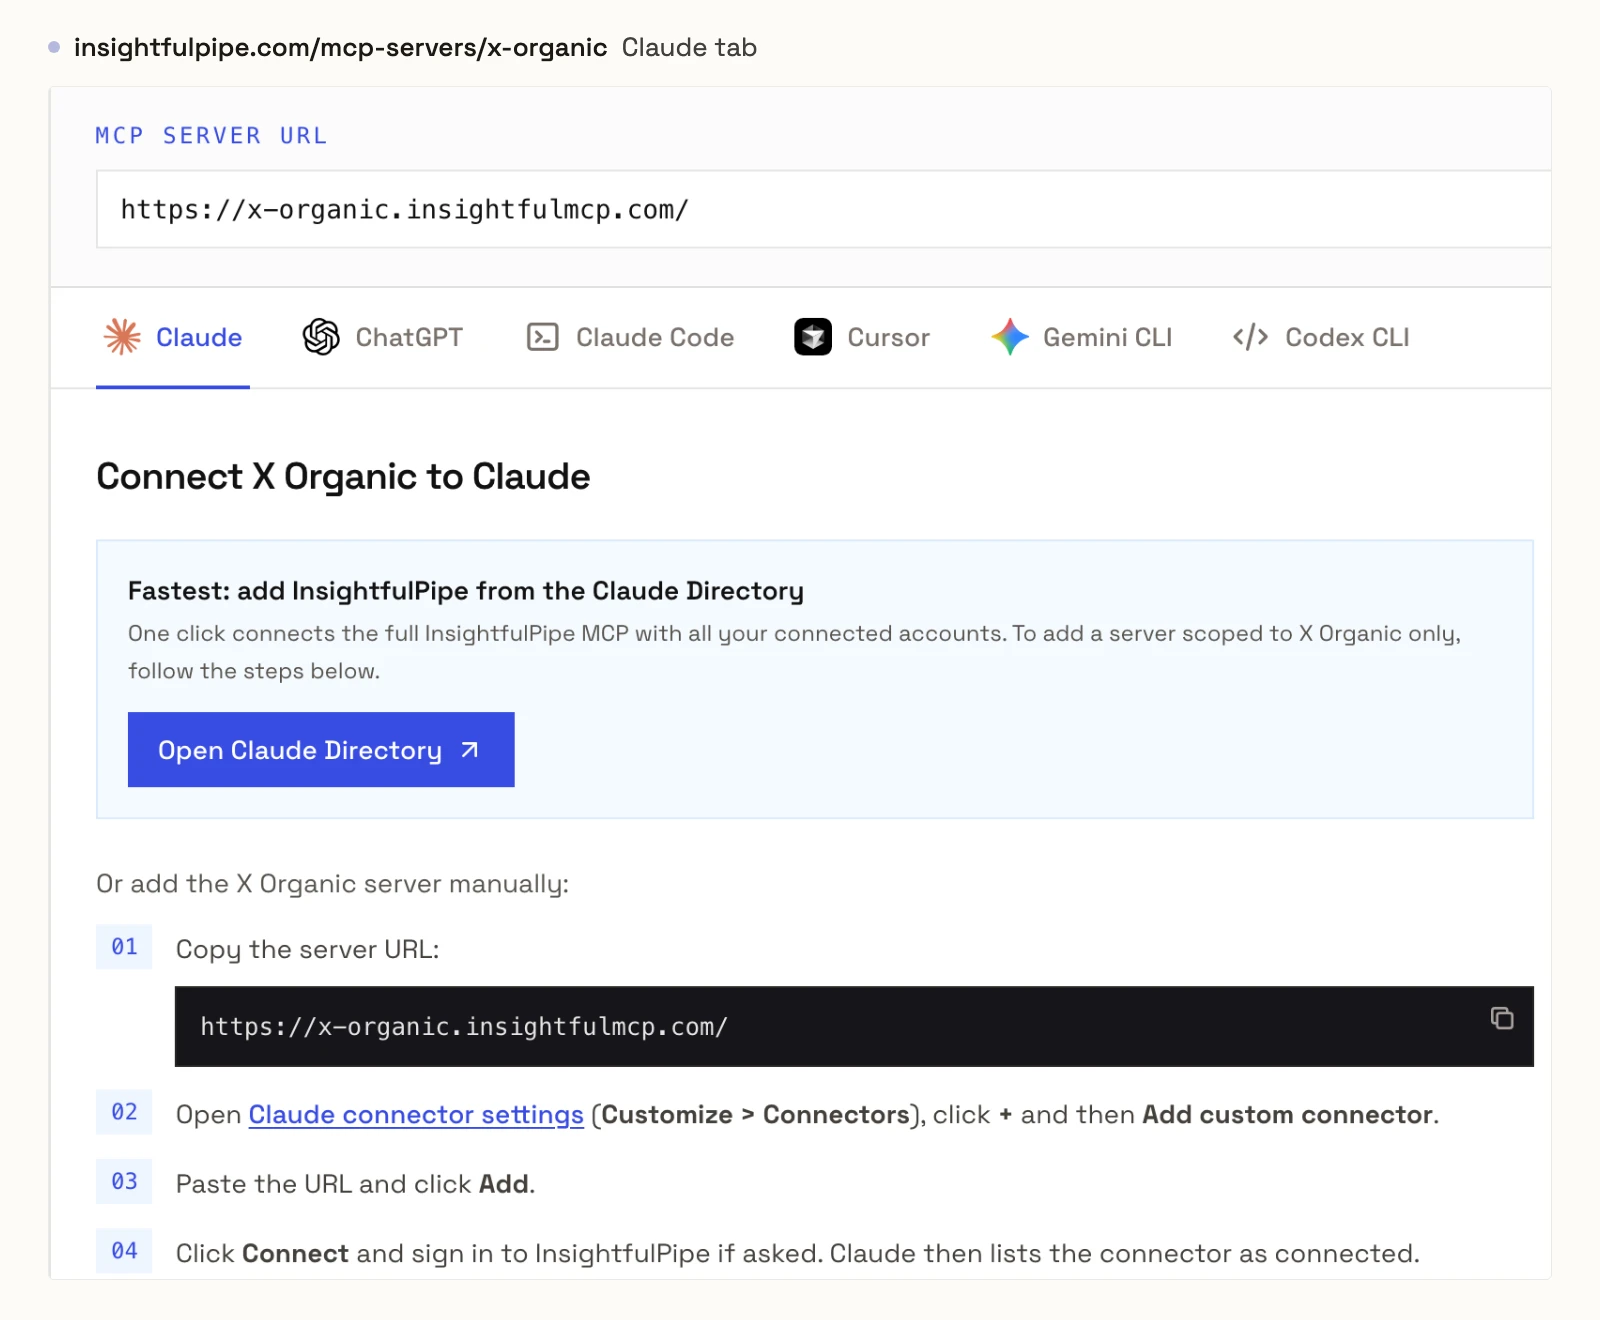Click the Open Claude Directory button
The width and height of the screenshot is (1600, 1320).
coord(321,750)
